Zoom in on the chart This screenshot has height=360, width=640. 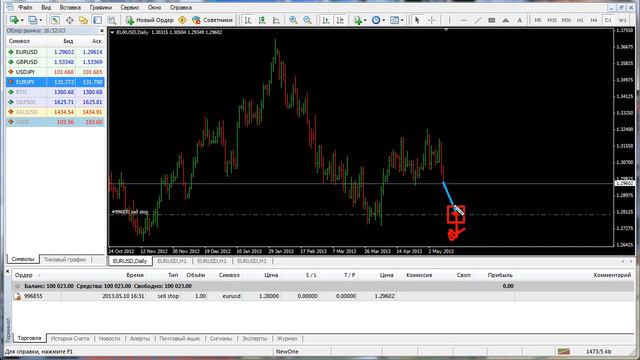293,20
